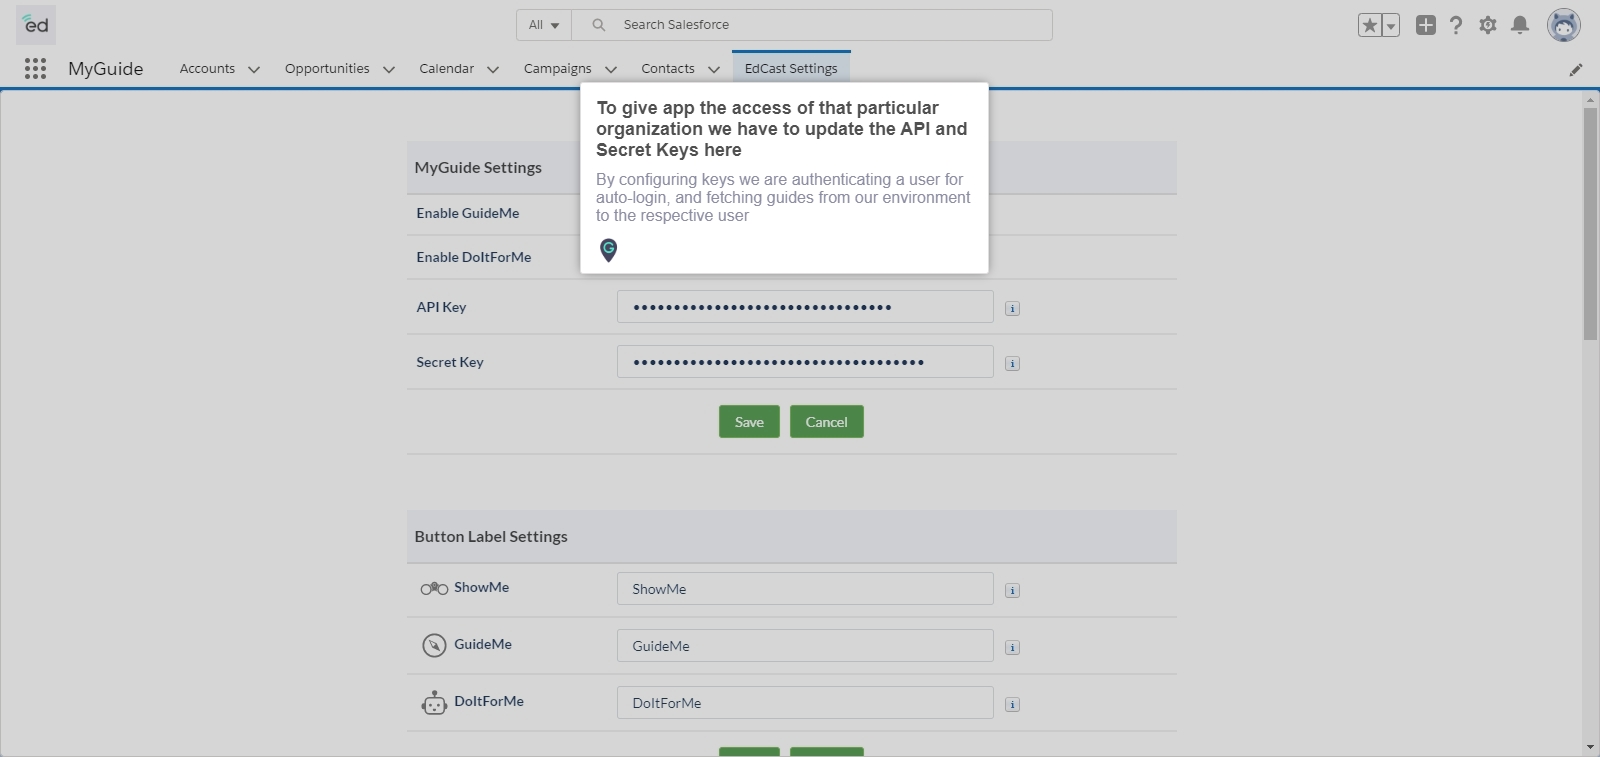Screen dimensions: 1600x757
Task: Click the scrollbar down arrow
Action: [1590, 747]
